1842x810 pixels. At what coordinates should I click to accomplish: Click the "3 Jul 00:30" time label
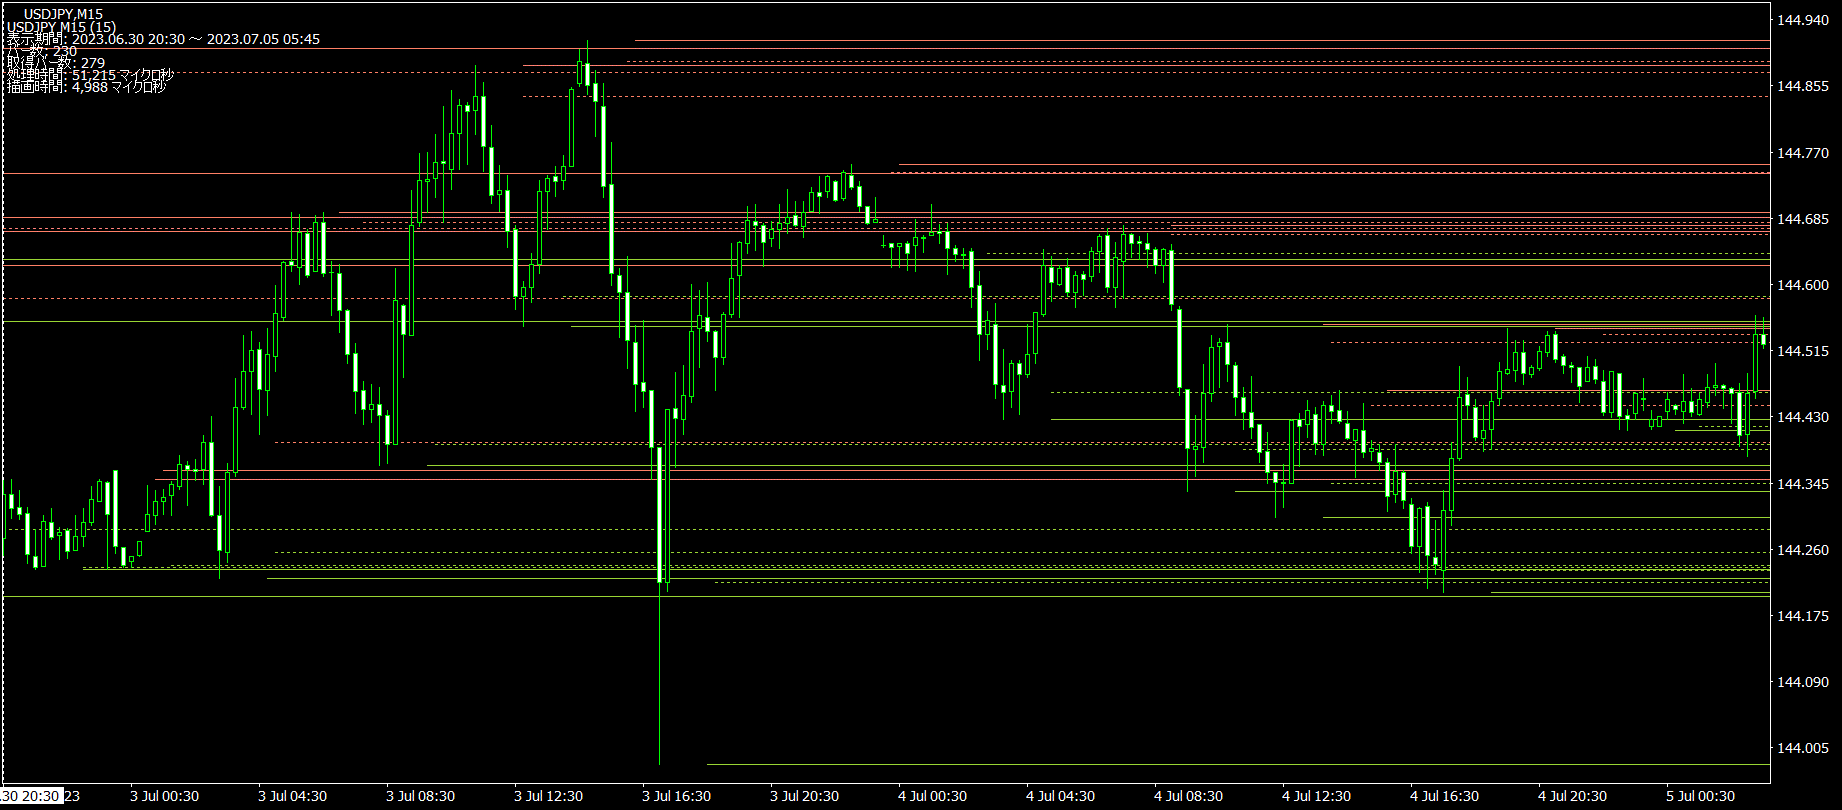click(x=165, y=797)
